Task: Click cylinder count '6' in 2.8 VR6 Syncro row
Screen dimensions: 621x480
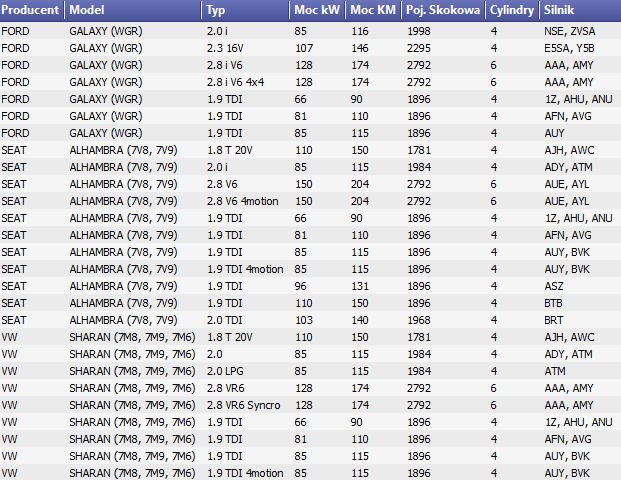Action: (493, 406)
